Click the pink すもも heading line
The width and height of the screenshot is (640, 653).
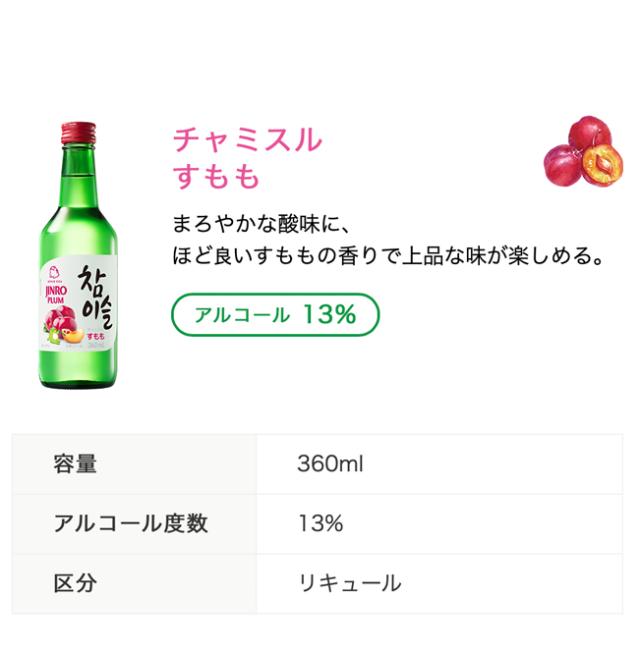click(x=216, y=176)
